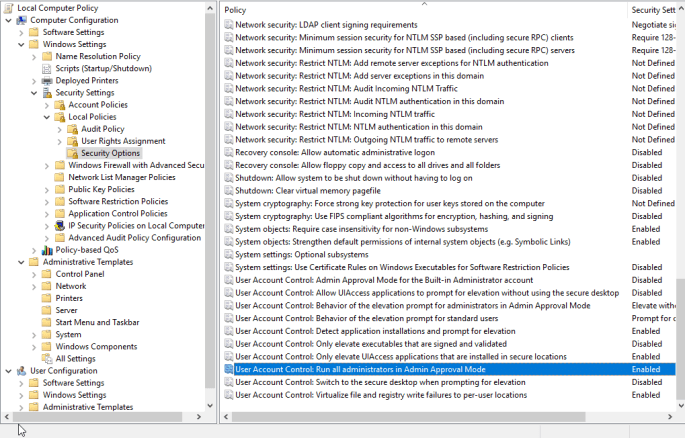Click the Computer Configuration node icon
685x438 pixels.
[21, 20]
